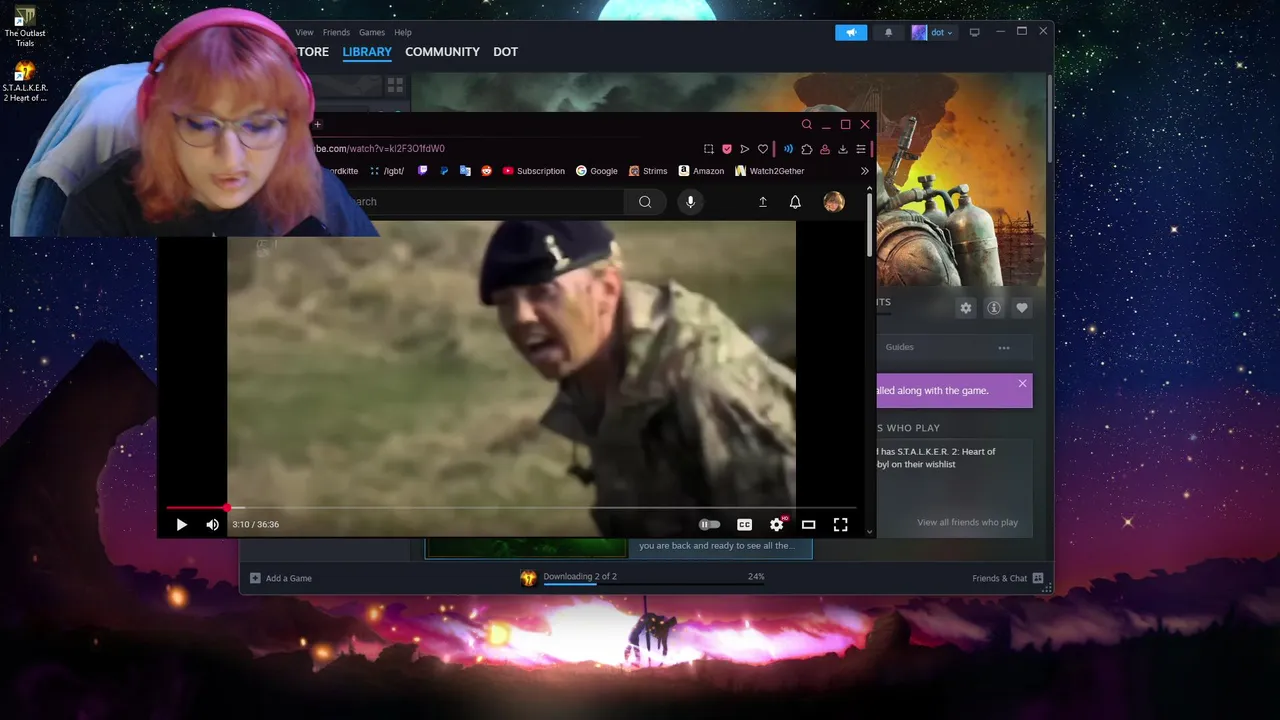Open YouTube account avatar menu
Viewport: 1280px width, 720px height.
833,202
